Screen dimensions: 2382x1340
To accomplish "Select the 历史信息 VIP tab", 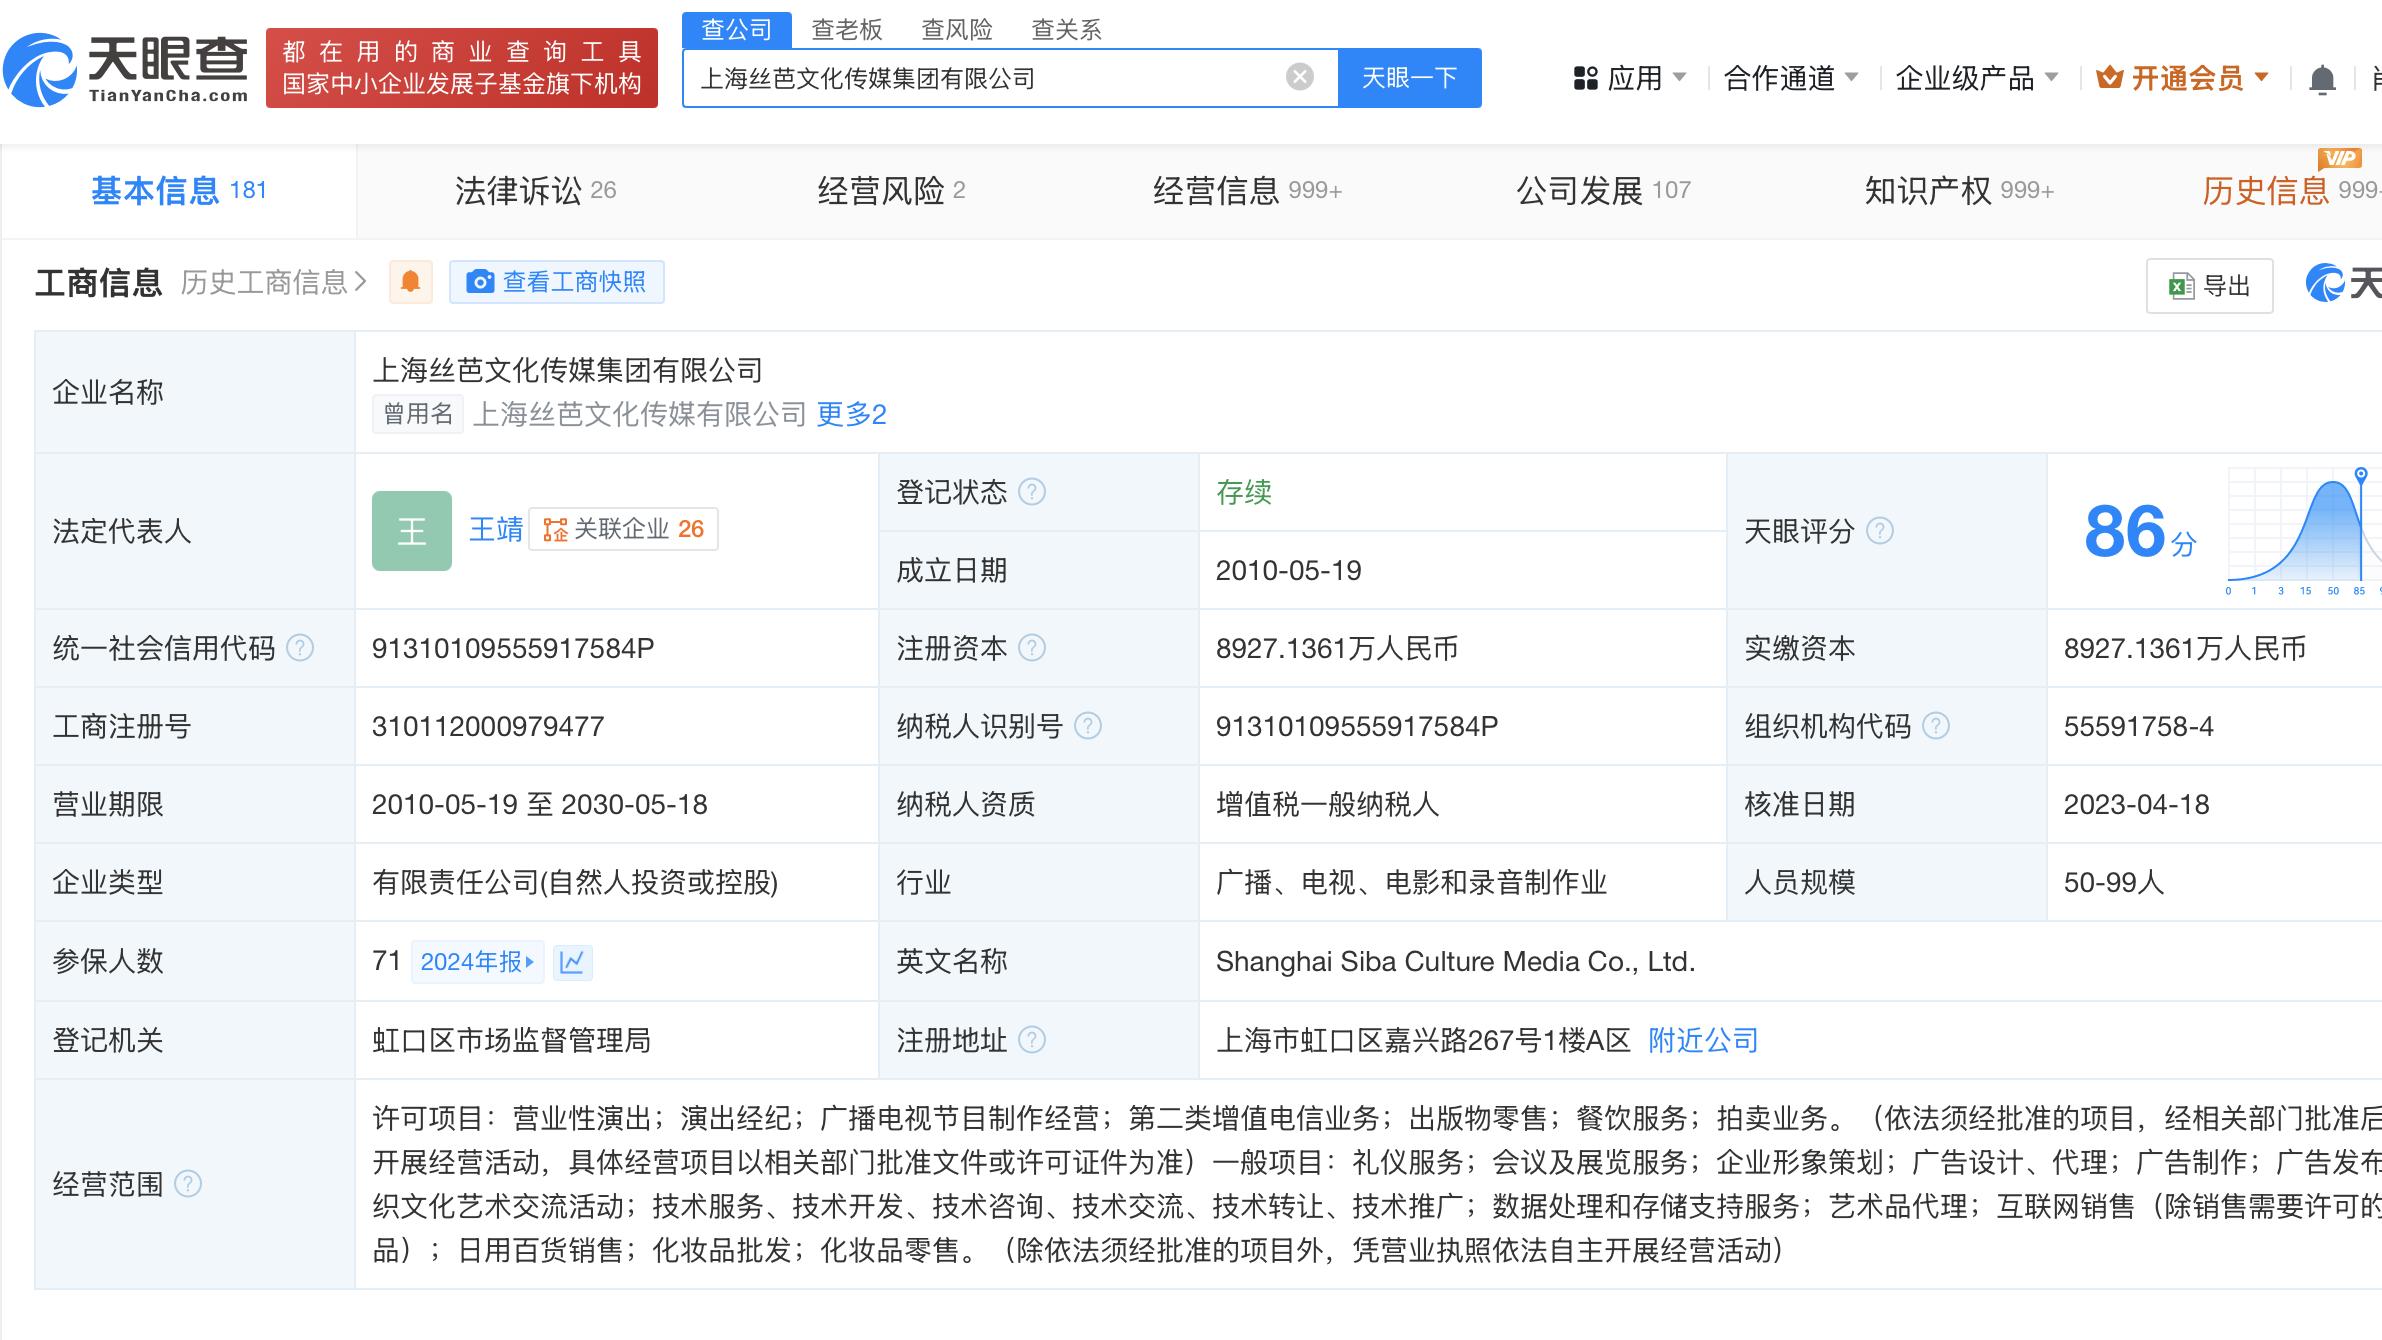I will [2290, 190].
